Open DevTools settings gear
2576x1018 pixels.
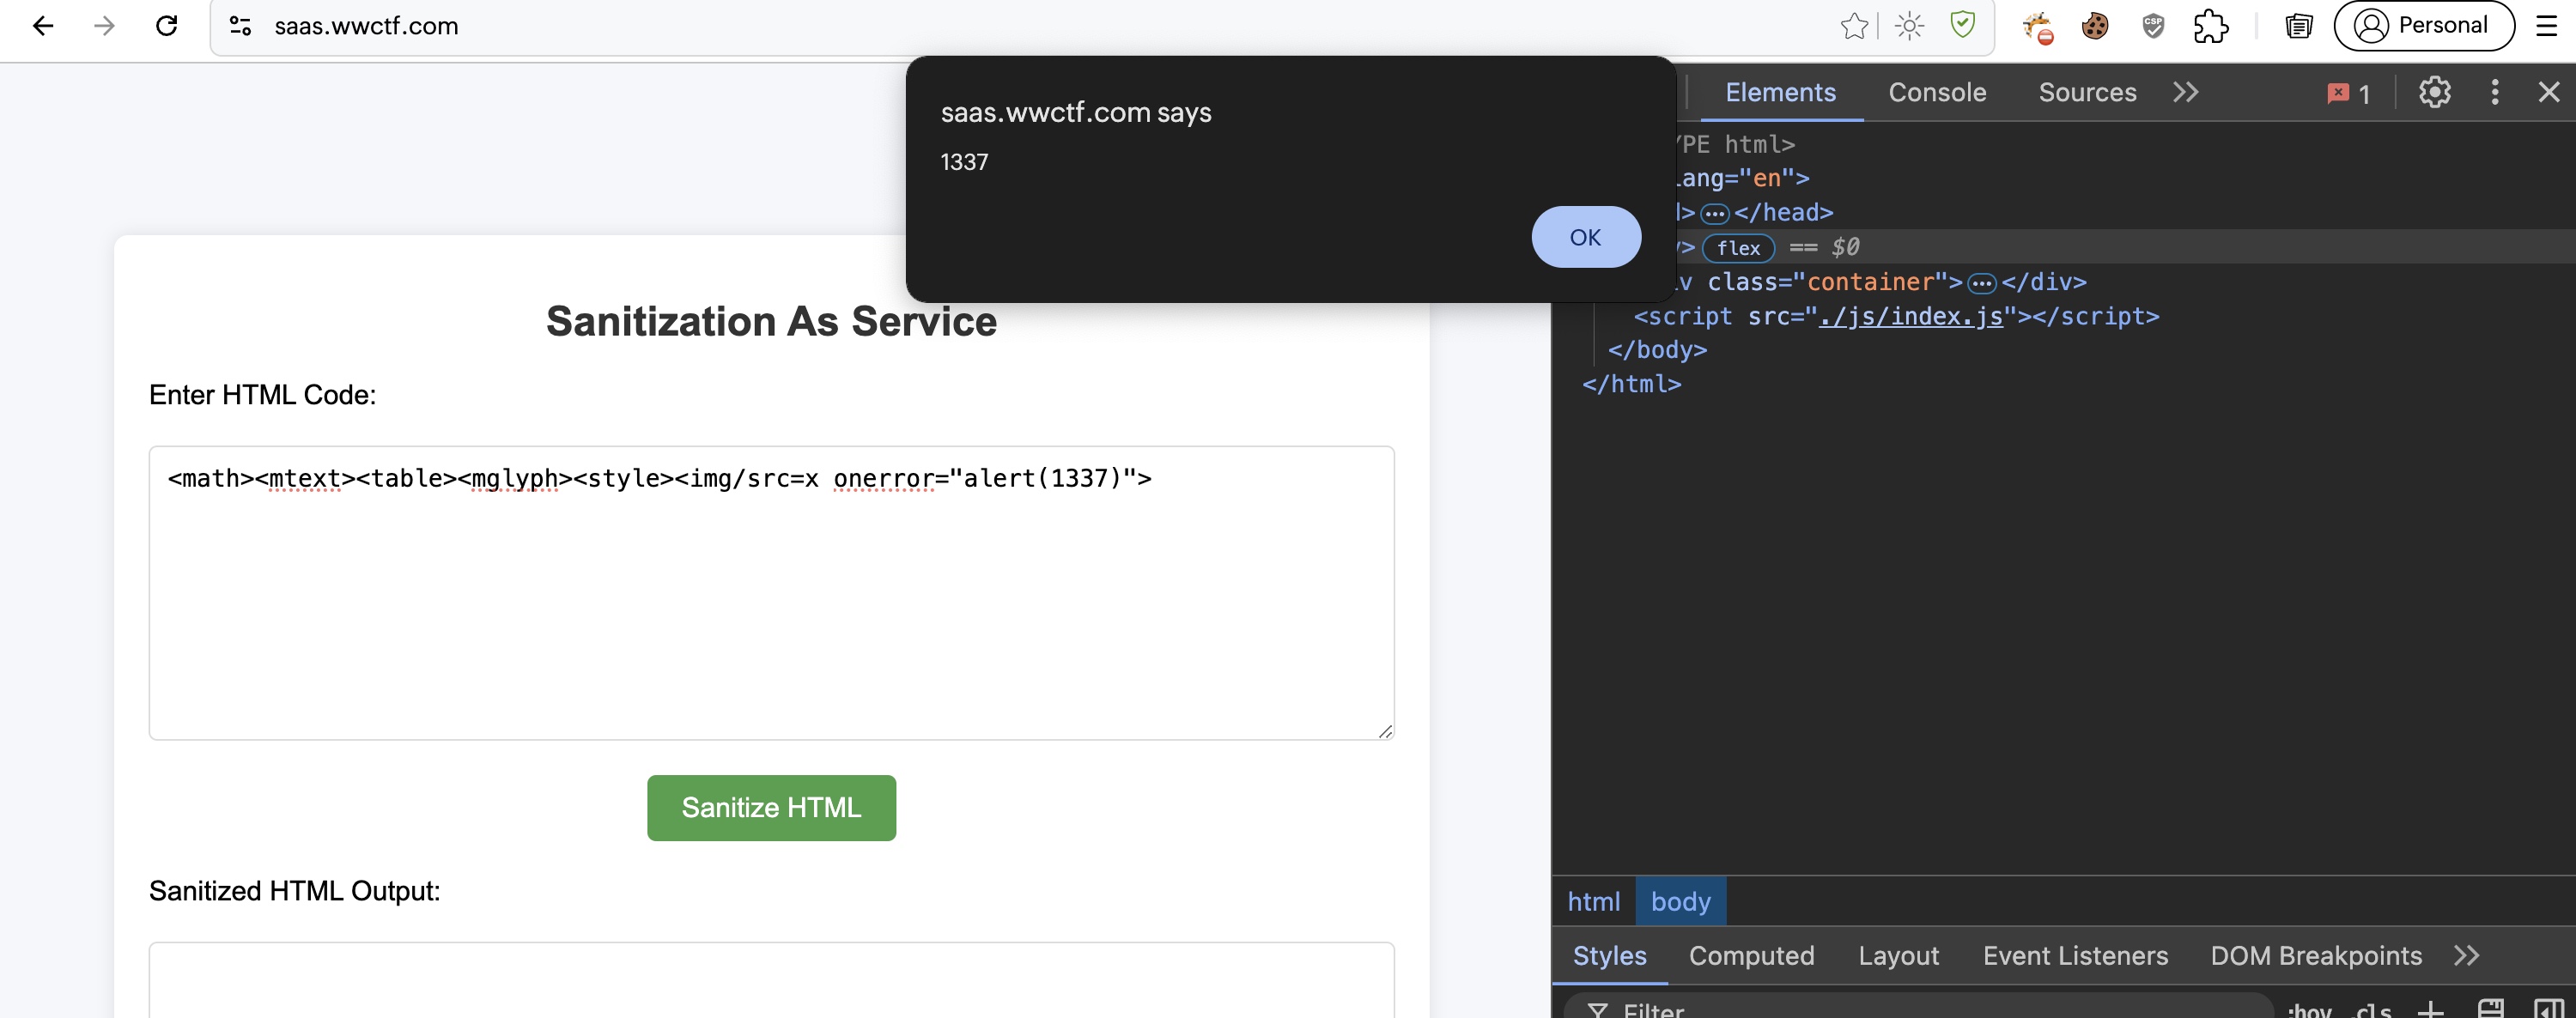pos(2434,92)
